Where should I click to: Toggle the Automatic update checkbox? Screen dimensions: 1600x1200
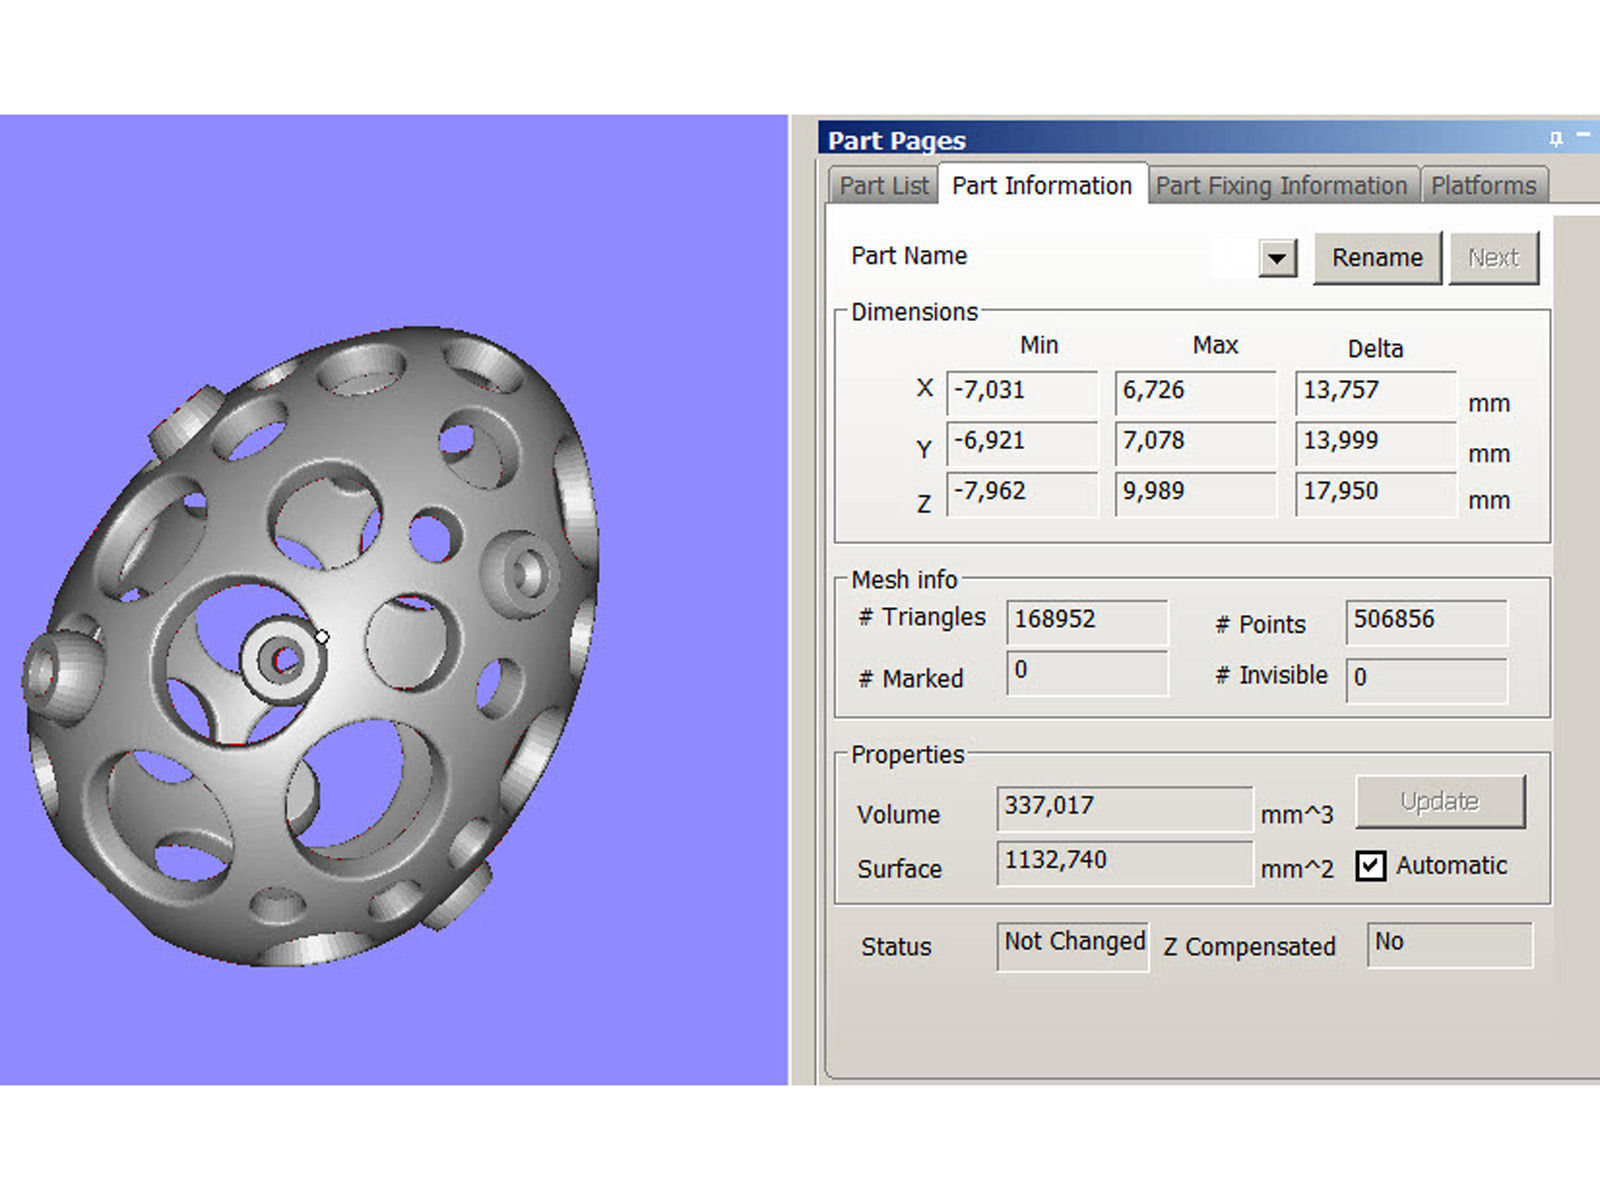[x=1371, y=865]
